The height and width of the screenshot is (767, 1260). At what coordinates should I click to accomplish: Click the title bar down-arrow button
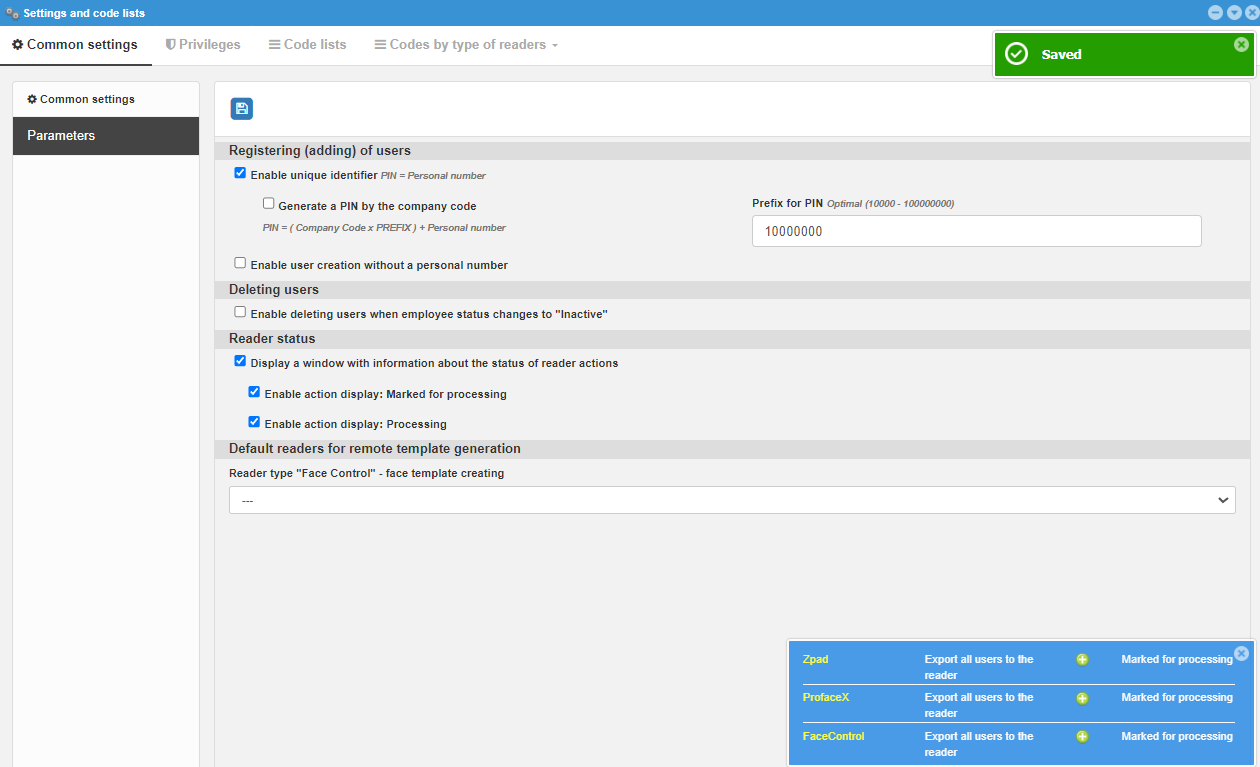[x=1234, y=13]
